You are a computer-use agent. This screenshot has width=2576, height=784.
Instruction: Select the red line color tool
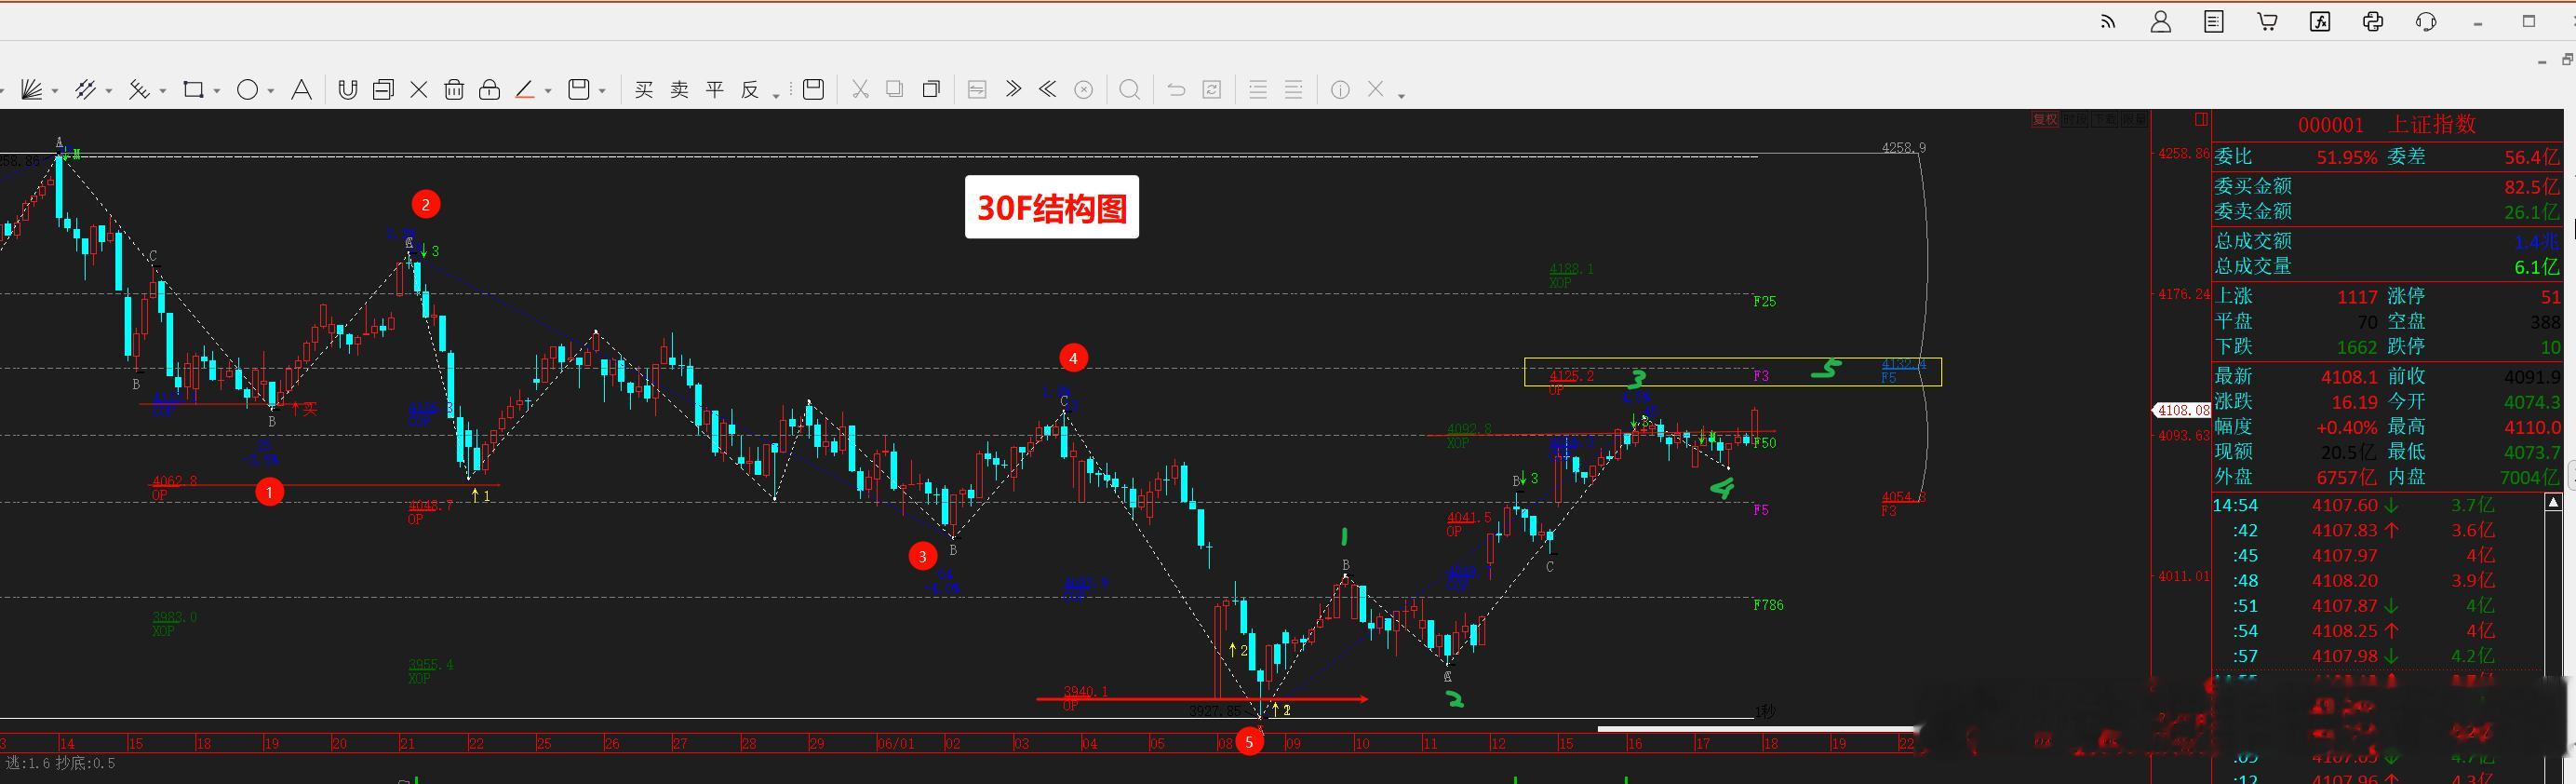pyautogui.click(x=526, y=90)
